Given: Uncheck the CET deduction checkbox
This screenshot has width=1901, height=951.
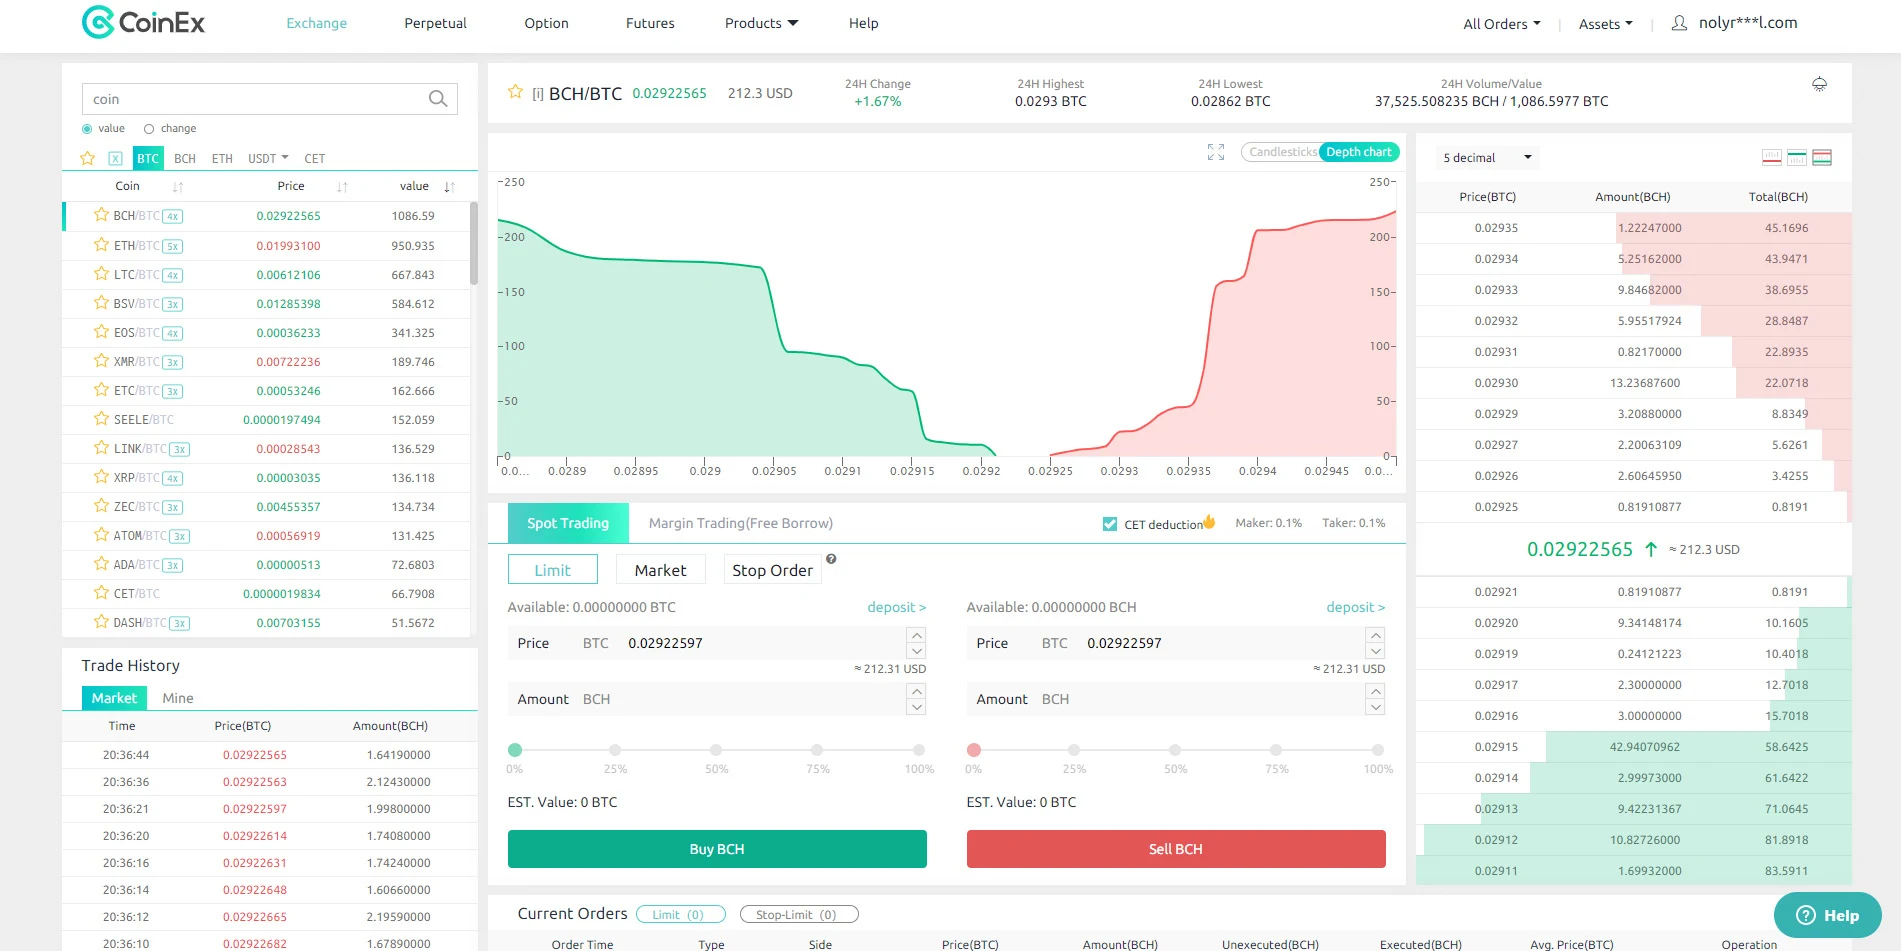Looking at the screenshot, I should tap(1110, 524).
